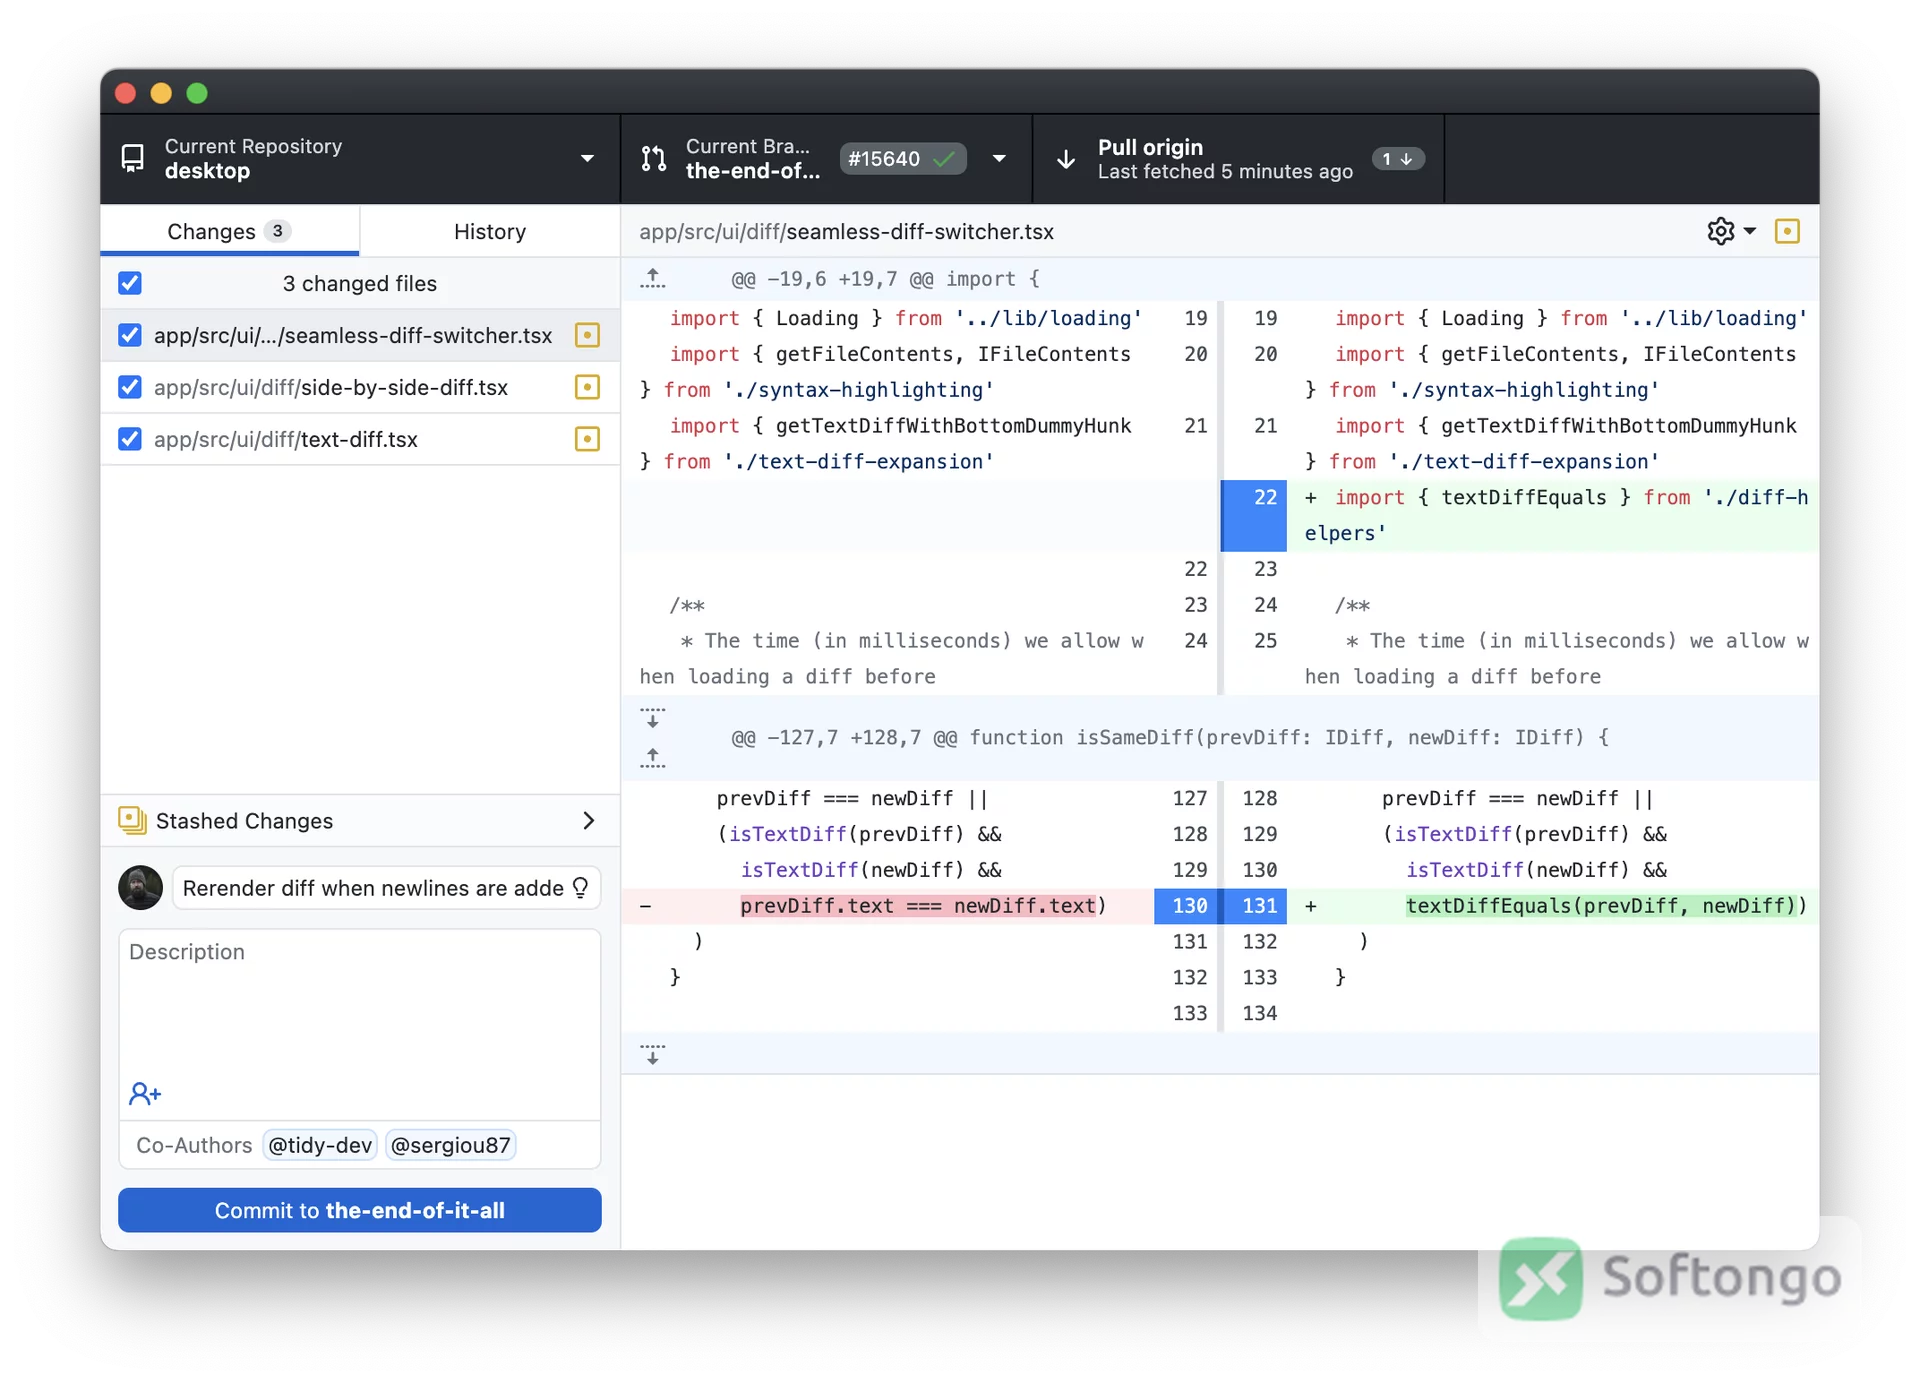Uncheck side-by-side-diff.tsx file checkbox

130,387
